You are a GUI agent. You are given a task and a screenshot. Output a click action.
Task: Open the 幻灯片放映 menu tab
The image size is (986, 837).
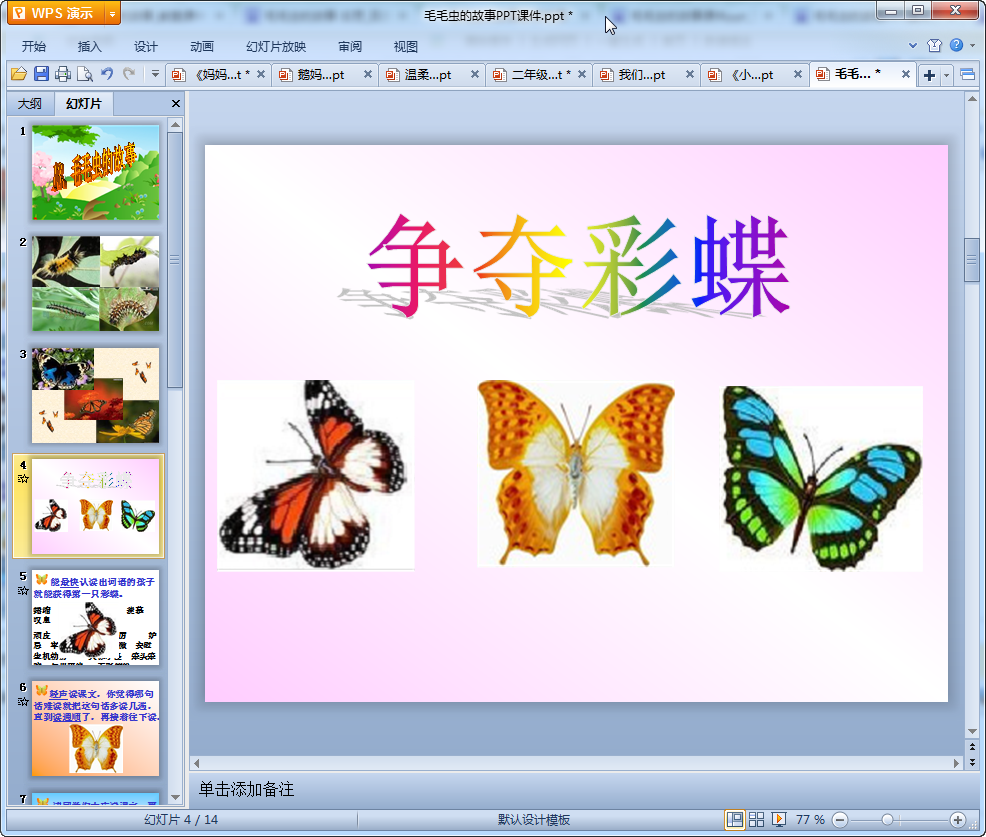276,47
